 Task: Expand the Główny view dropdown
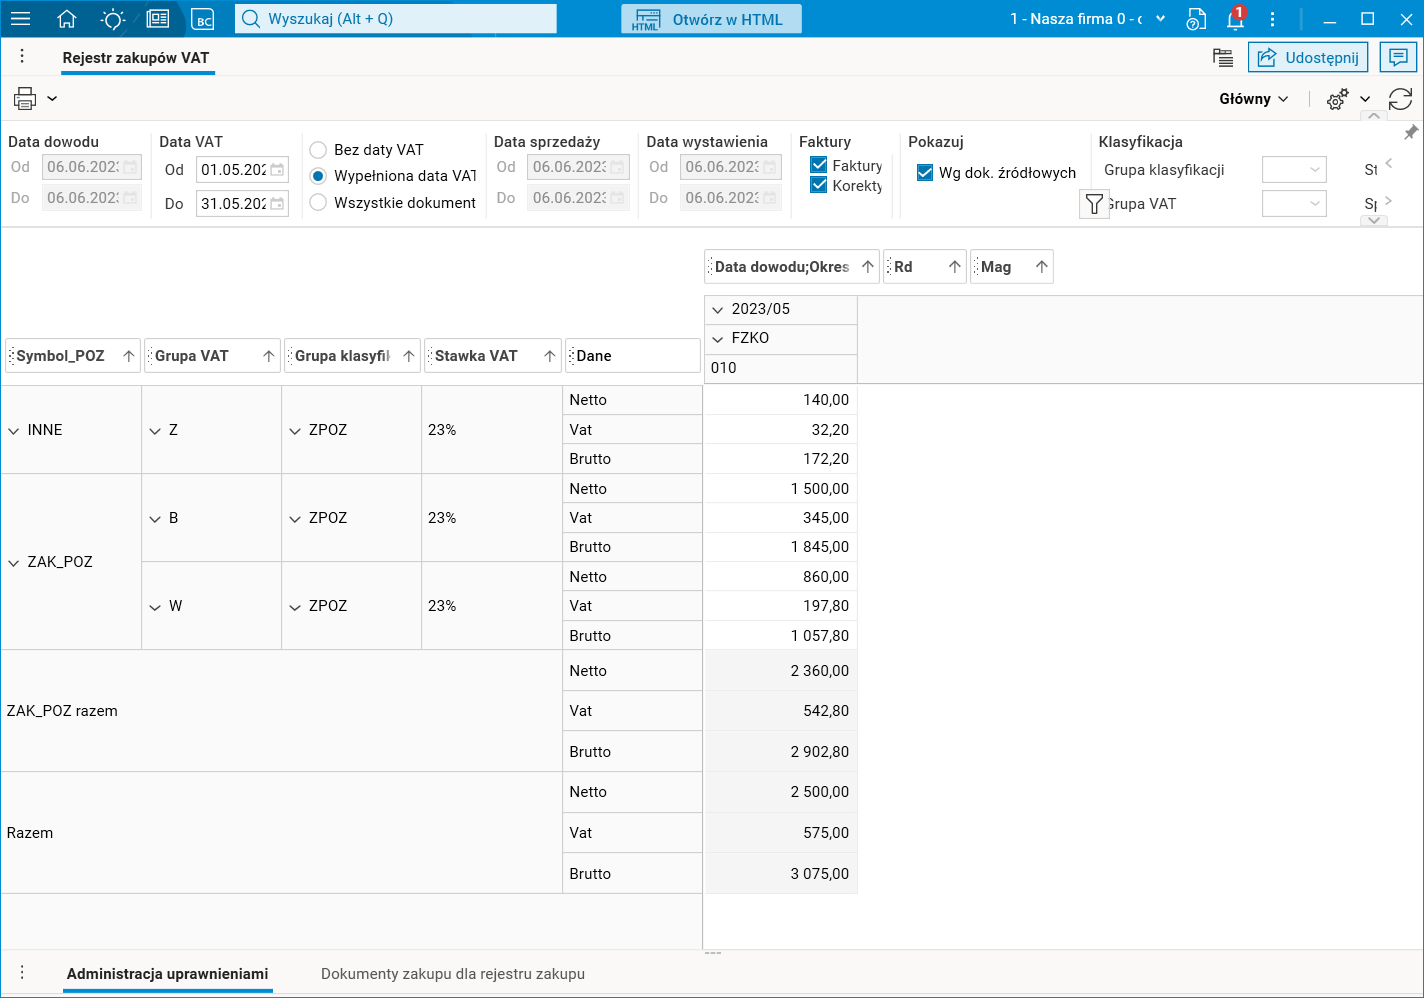pos(1254,99)
